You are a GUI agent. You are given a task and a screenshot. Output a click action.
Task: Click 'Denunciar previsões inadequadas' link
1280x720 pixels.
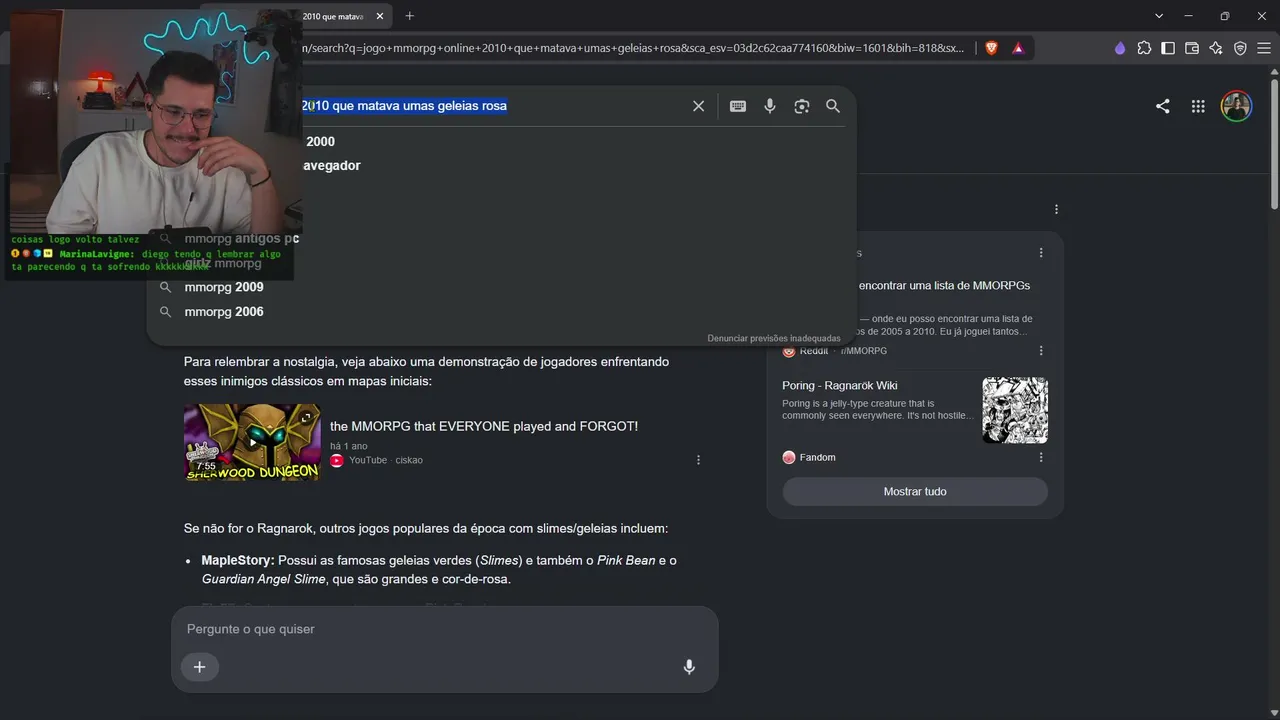click(x=774, y=338)
